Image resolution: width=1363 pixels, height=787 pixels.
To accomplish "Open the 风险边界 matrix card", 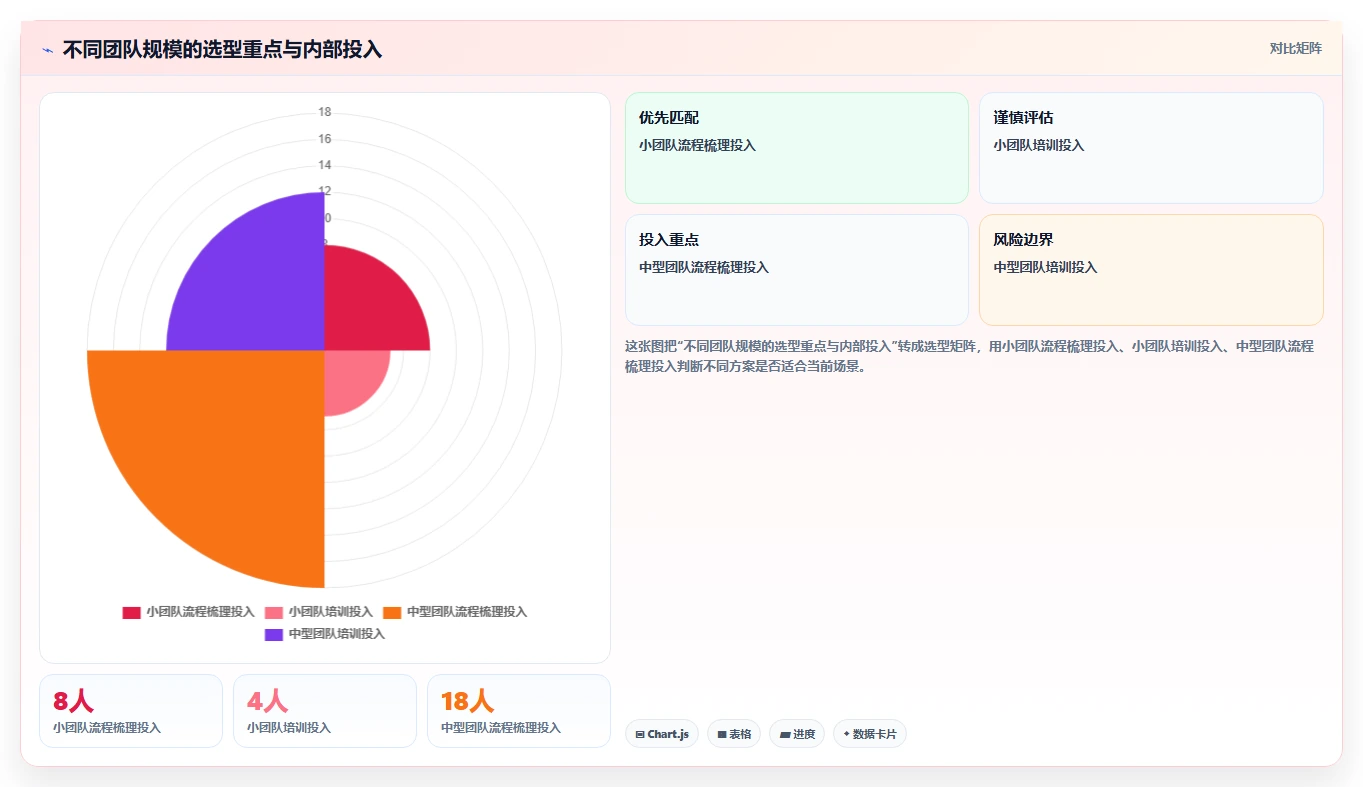I will point(1151,270).
